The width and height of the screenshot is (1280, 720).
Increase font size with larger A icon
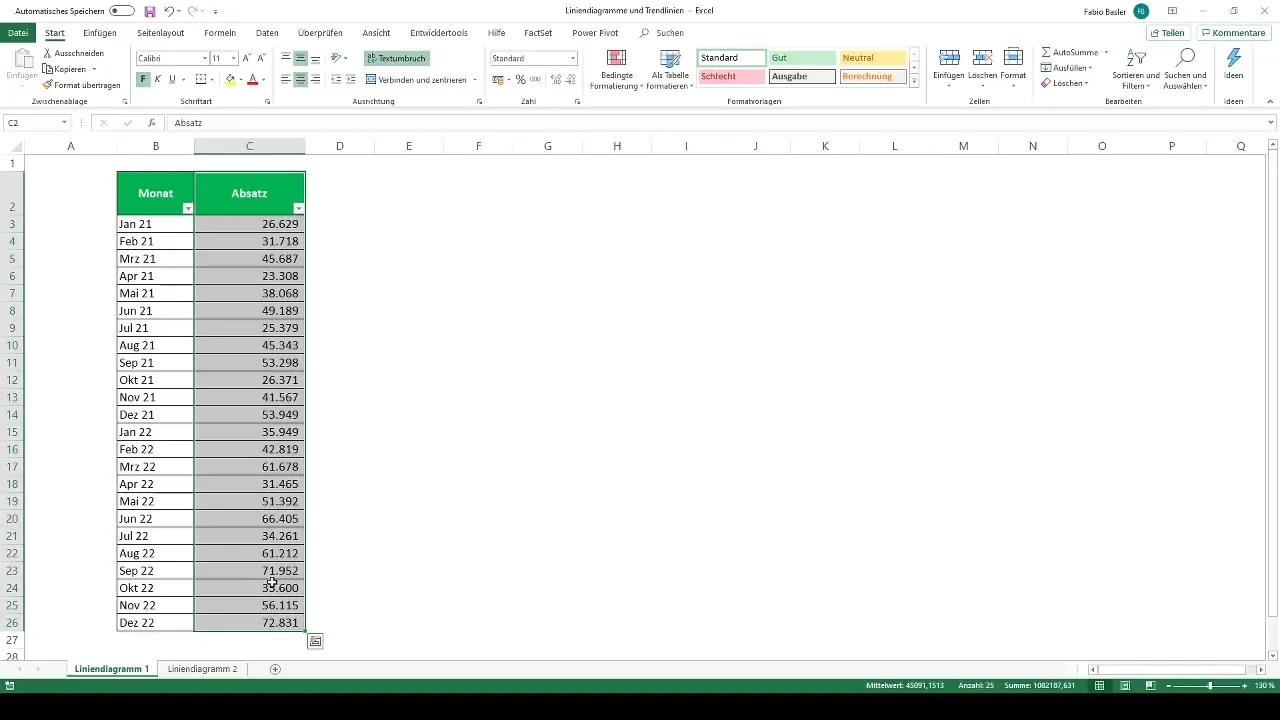click(247, 58)
